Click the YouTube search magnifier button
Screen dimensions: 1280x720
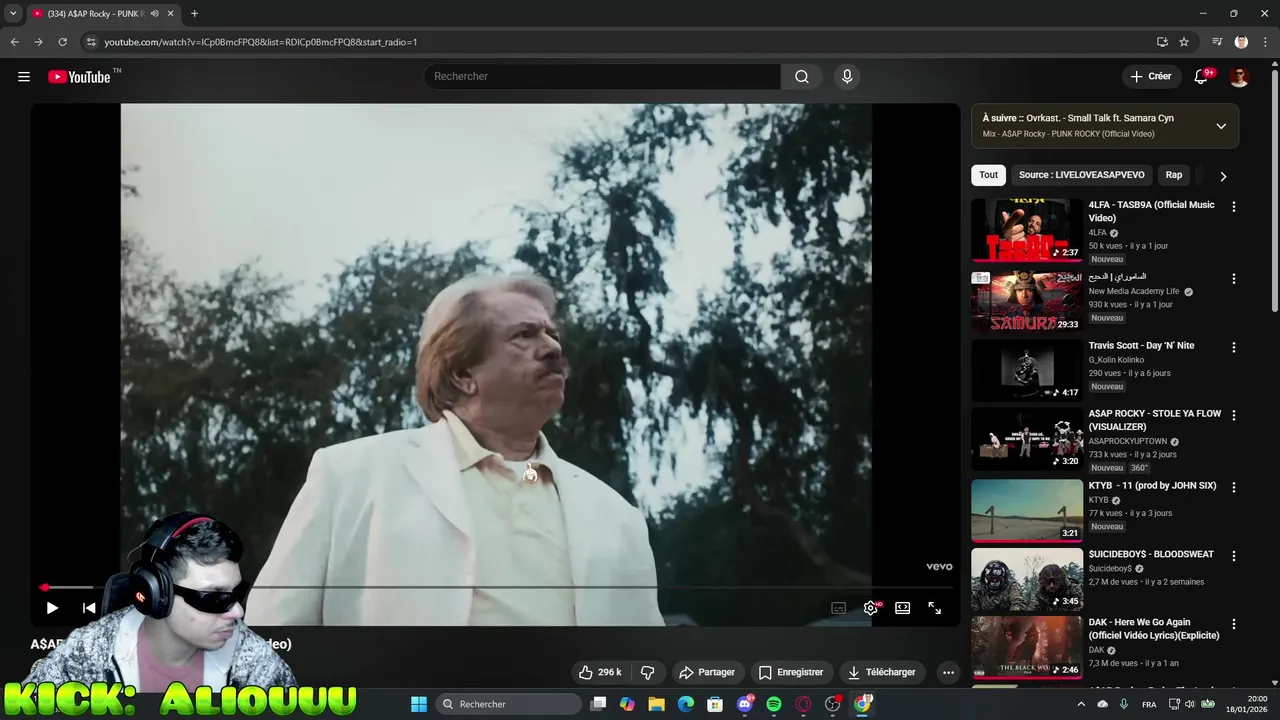[x=802, y=77]
